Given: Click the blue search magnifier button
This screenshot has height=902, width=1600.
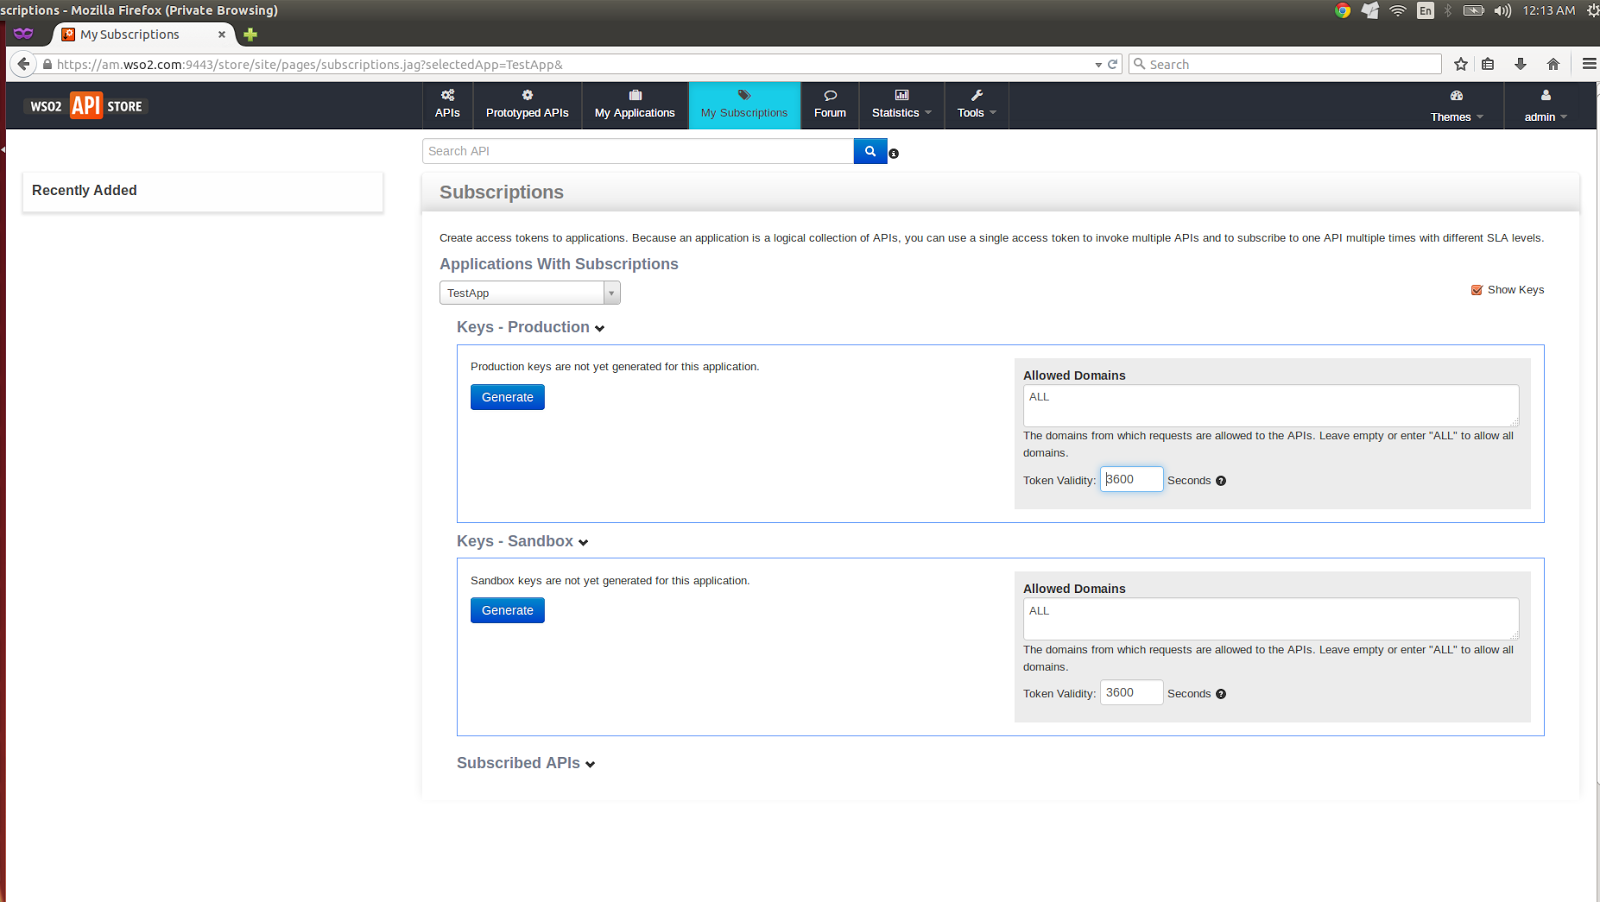Looking at the screenshot, I should (x=870, y=151).
